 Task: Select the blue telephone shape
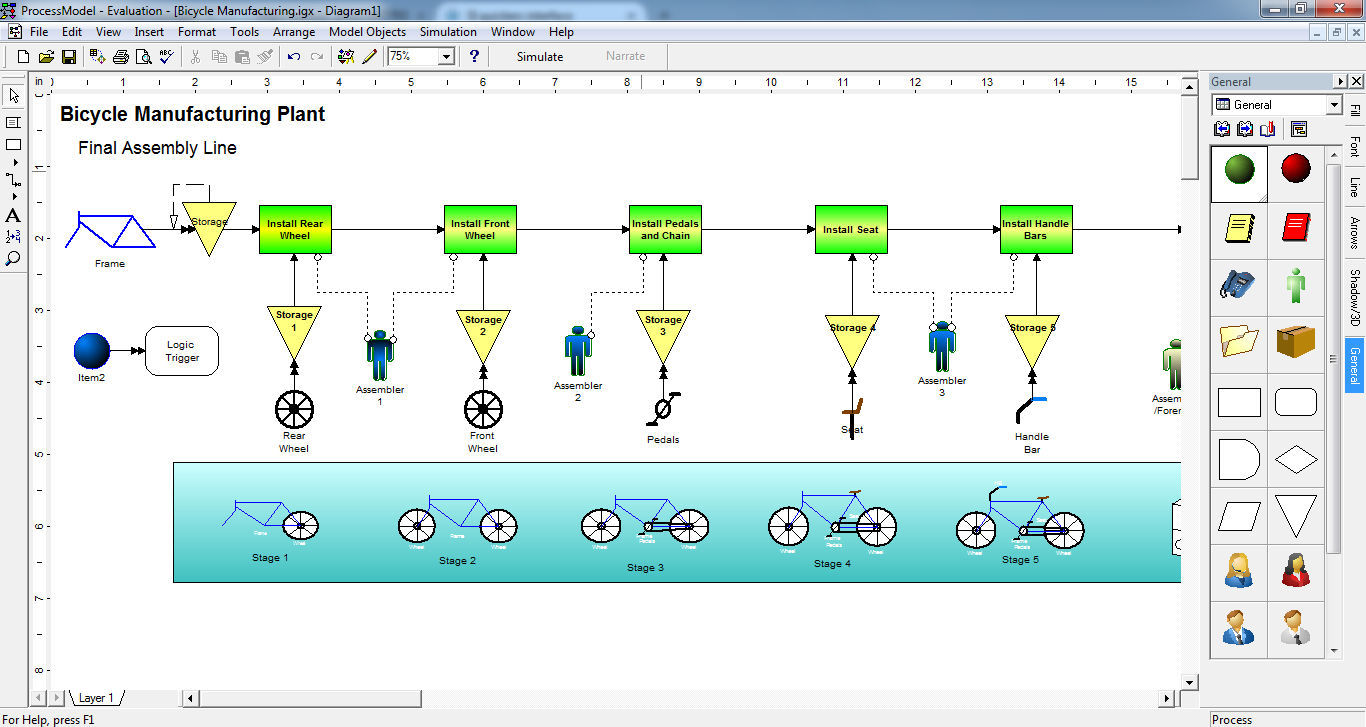click(x=1239, y=286)
